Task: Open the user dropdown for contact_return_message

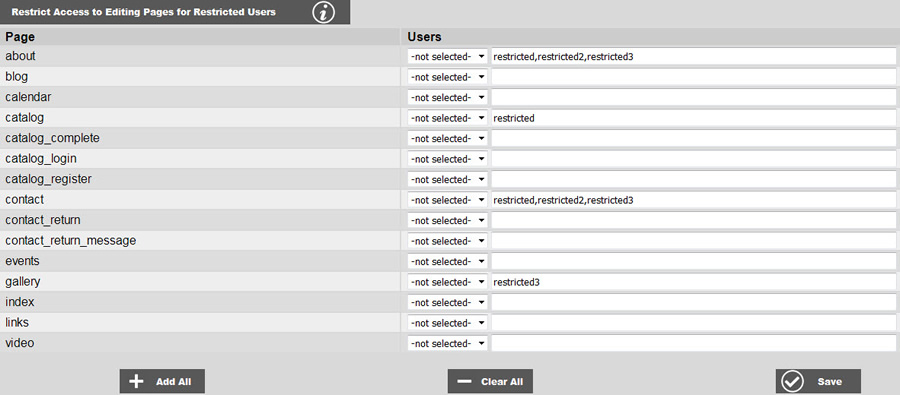Action: [x=448, y=241]
